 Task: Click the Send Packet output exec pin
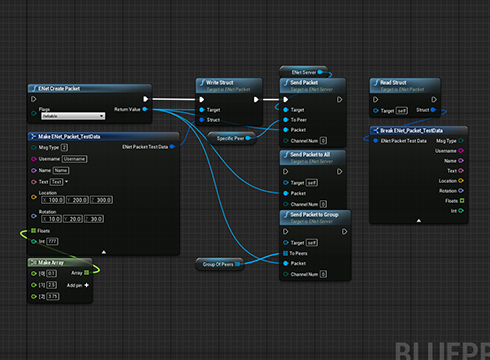click(339, 99)
